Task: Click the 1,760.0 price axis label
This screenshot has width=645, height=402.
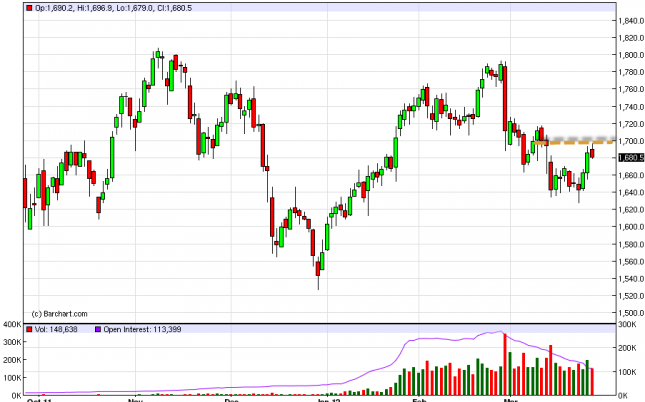Action: pos(631,89)
